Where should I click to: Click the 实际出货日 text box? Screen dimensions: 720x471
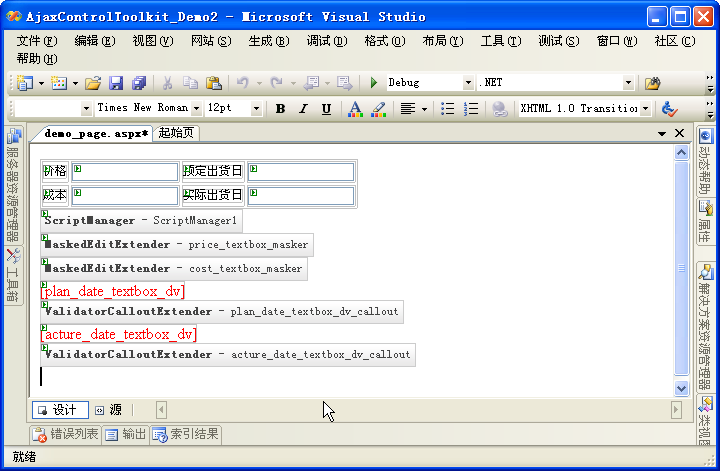(301, 196)
